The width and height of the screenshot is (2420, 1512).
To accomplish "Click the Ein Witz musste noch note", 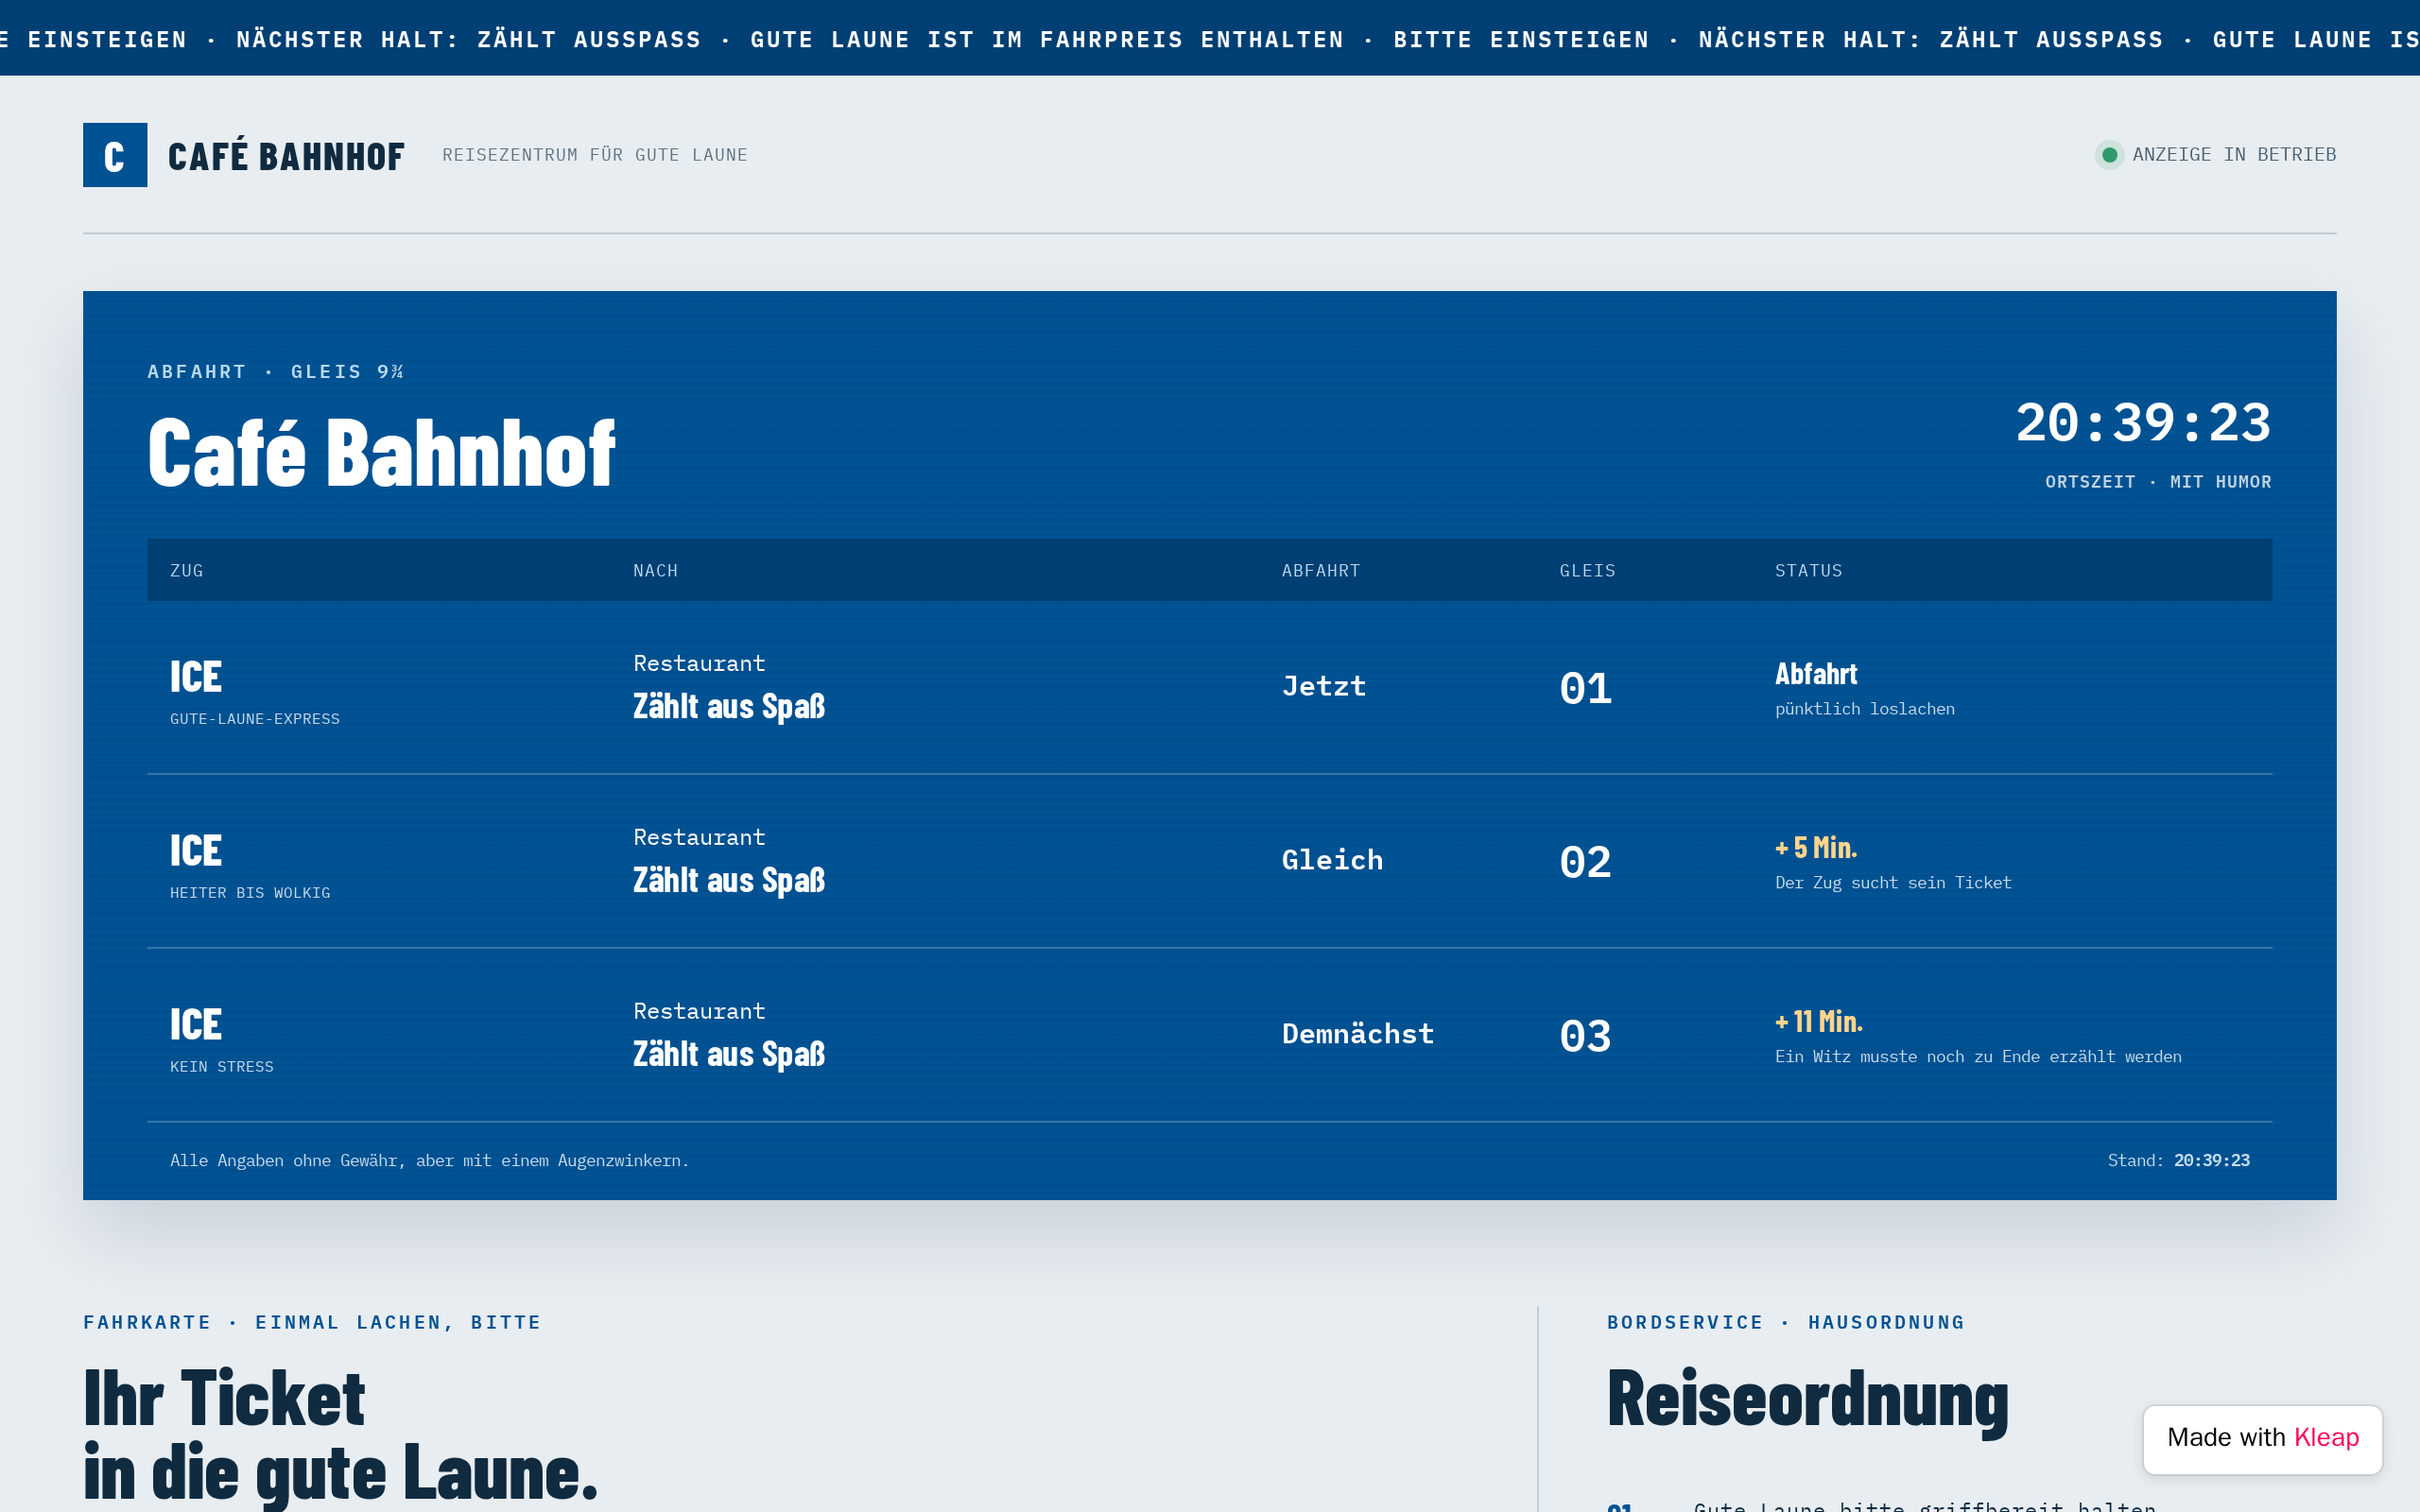I will coord(1978,1057).
